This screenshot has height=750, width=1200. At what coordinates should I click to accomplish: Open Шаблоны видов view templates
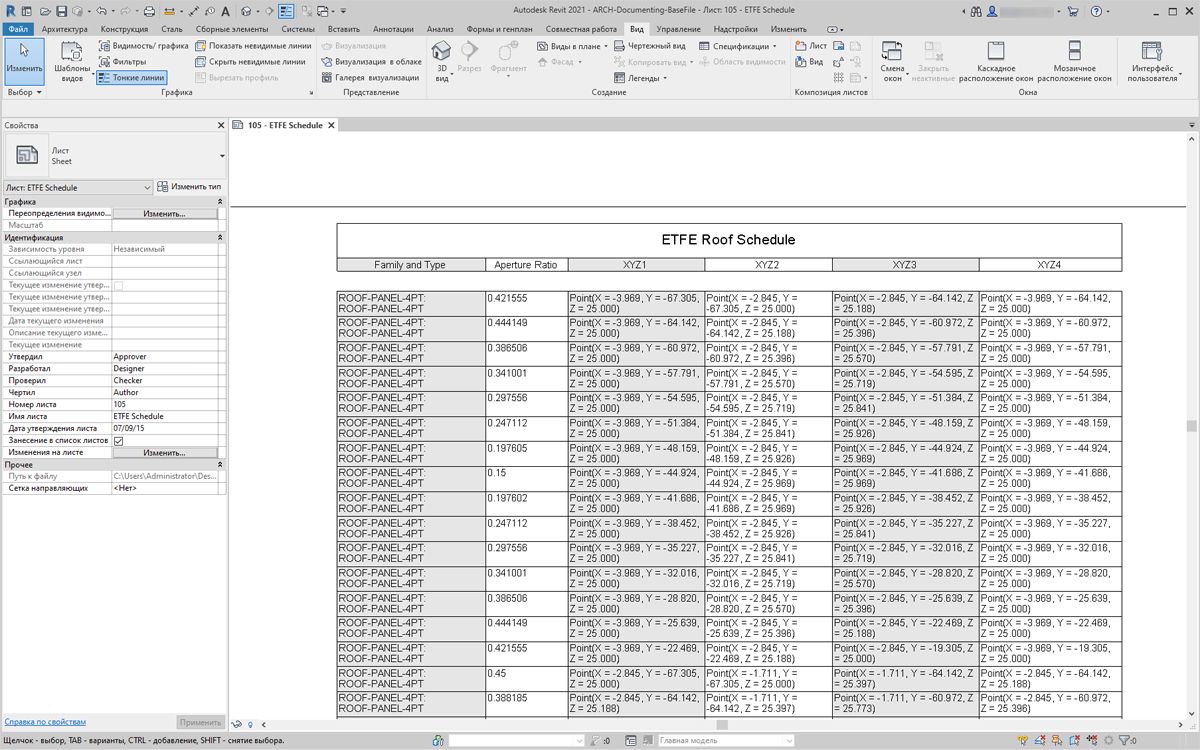tap(72, 61)
